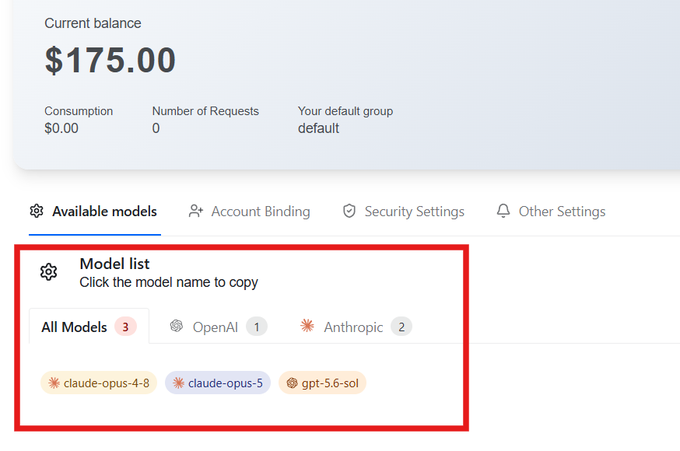
Task: Click the Number of Requests value 0
Action: tap(156, 128)
